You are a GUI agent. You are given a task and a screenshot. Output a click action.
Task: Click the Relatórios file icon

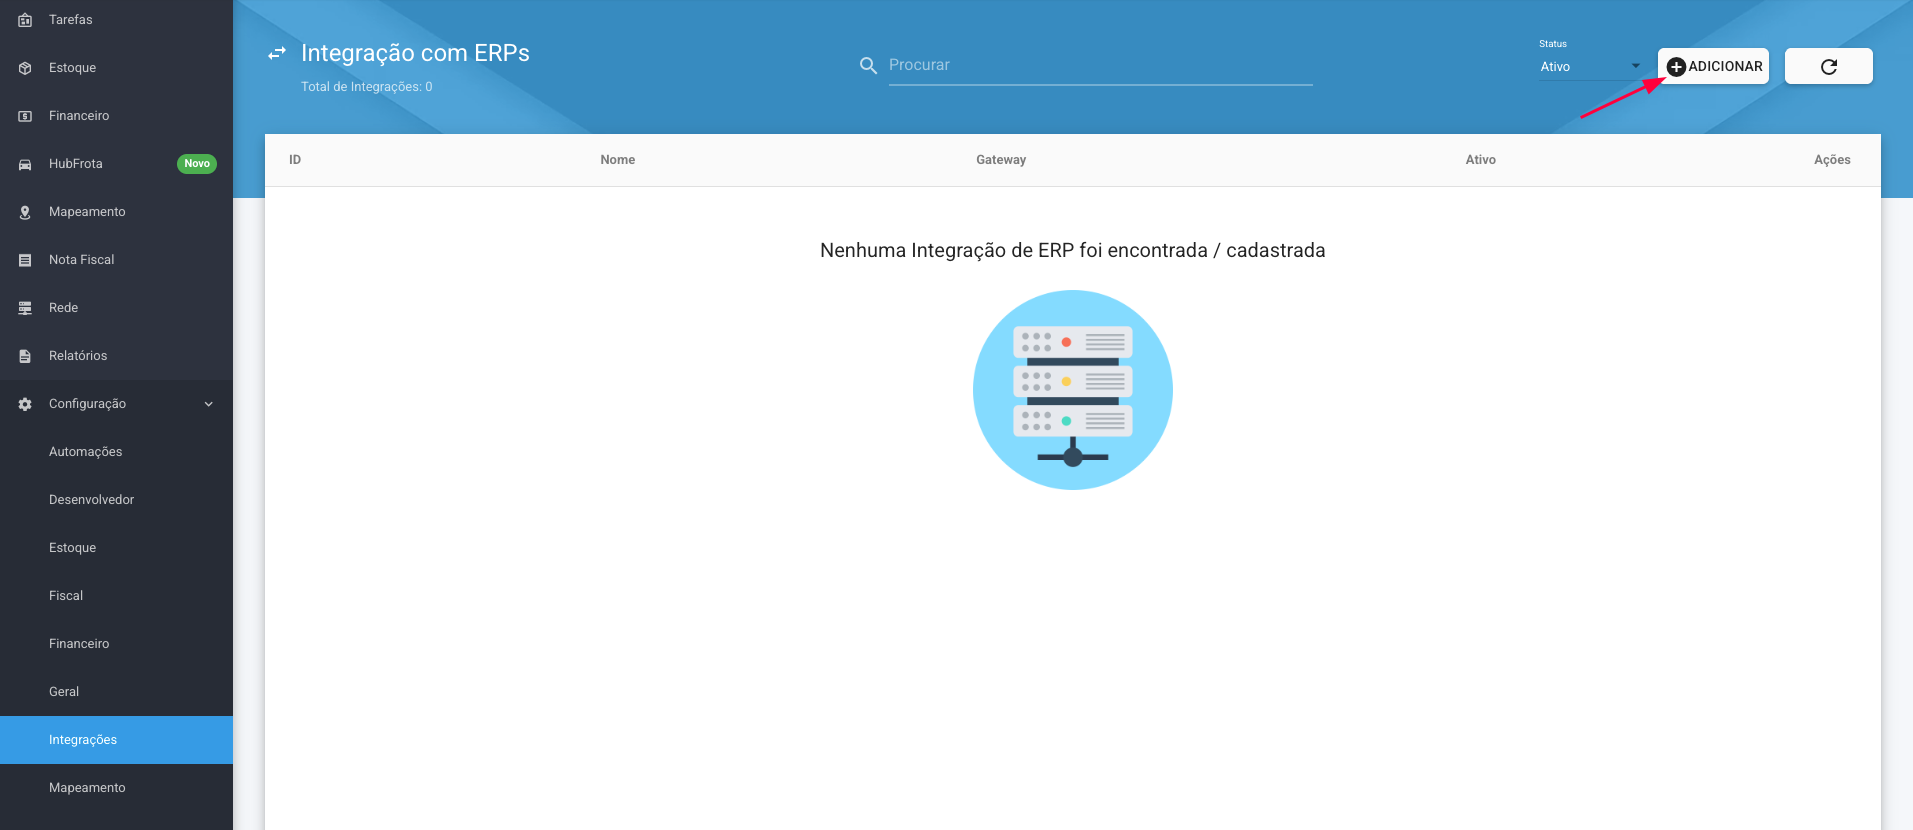point(25,356)
